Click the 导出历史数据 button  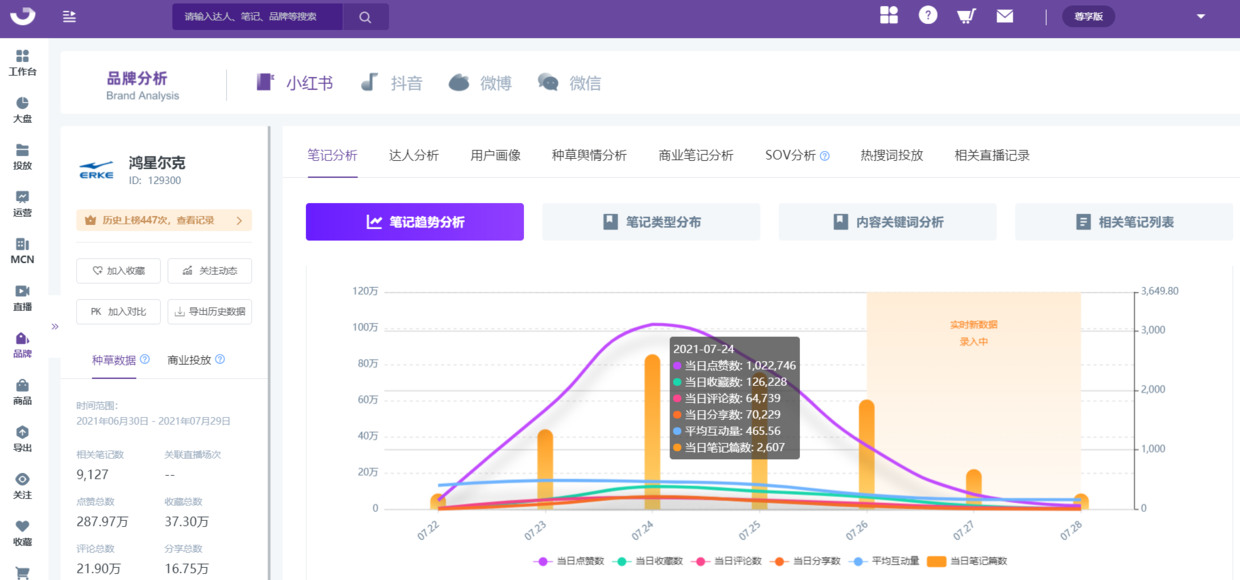coord(209,312)
